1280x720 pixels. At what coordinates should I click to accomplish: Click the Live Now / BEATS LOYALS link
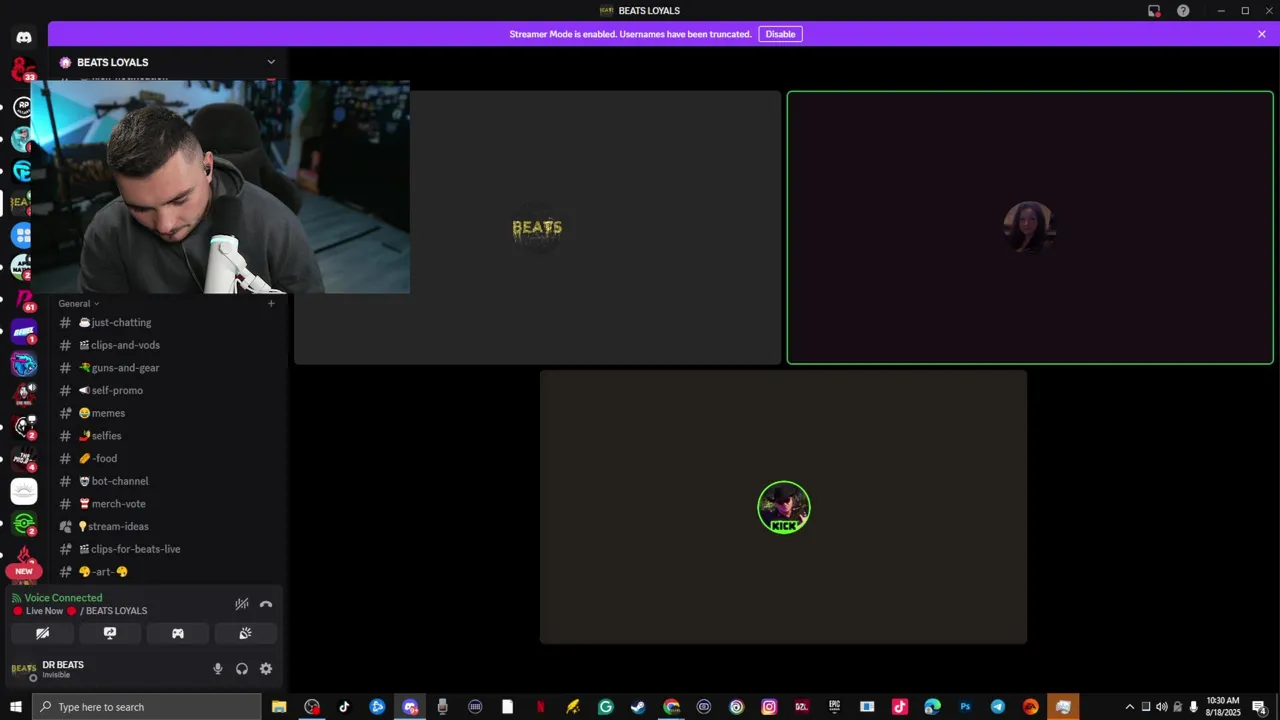click(x=86, y=611)
